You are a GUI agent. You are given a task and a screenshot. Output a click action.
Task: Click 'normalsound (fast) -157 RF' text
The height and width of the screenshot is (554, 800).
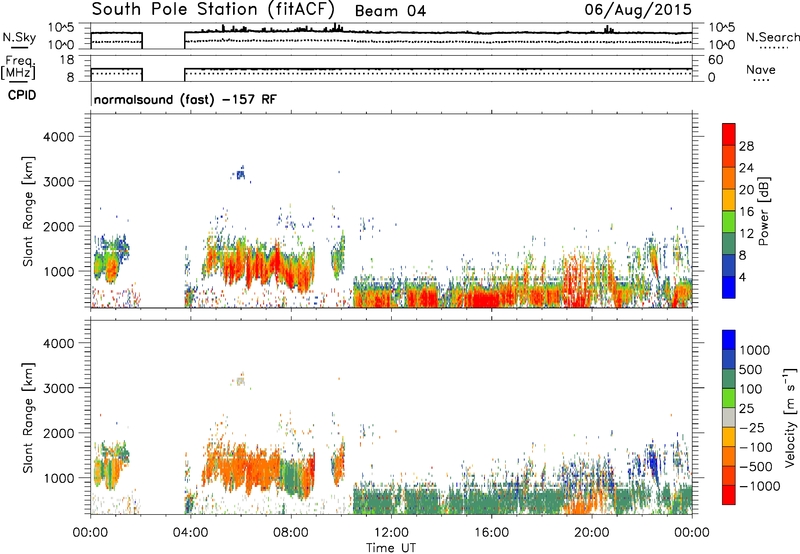pos(185,99)
